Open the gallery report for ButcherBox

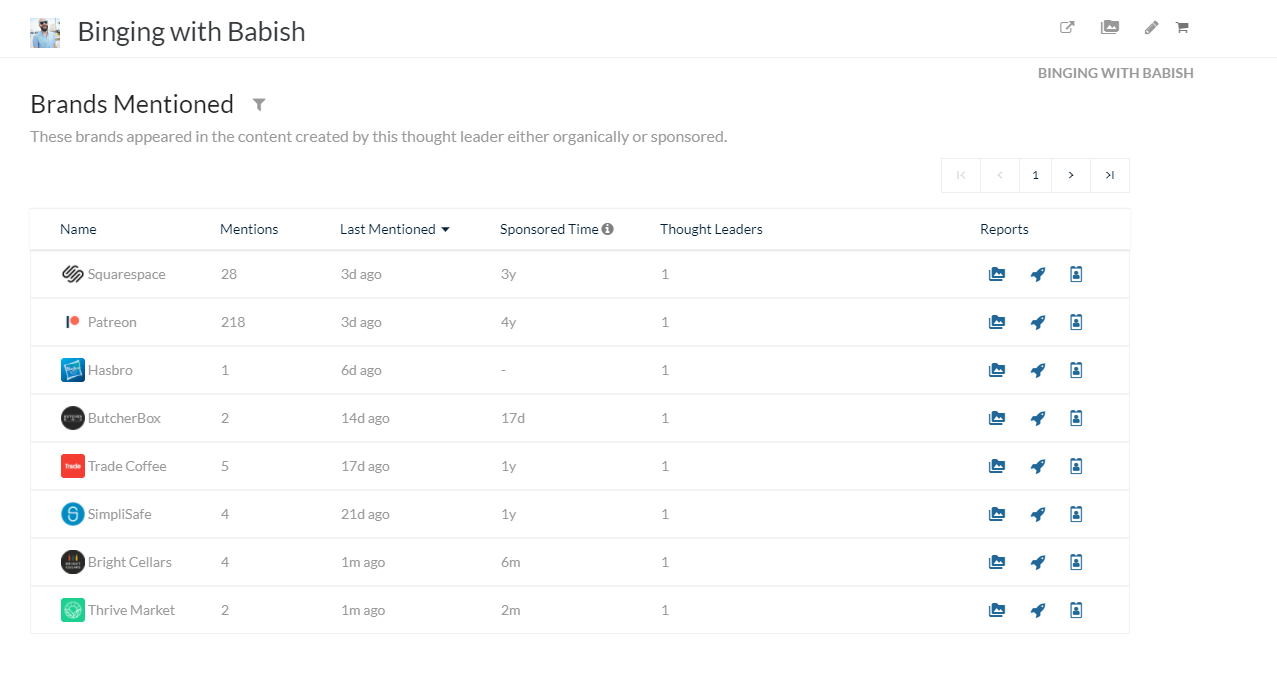[997, 418]
